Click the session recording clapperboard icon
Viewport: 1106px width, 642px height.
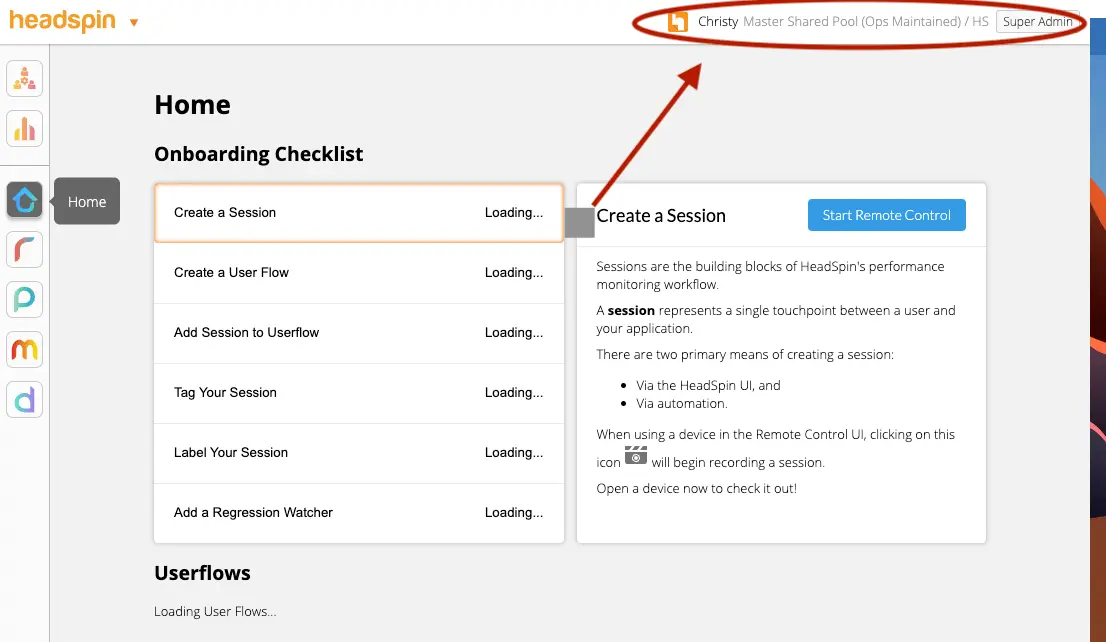pos(636,455)
